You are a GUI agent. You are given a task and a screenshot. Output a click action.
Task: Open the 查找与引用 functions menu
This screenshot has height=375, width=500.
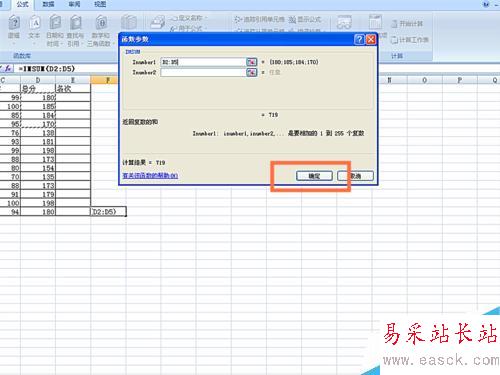pyautogui.click(x=75, y=31)
